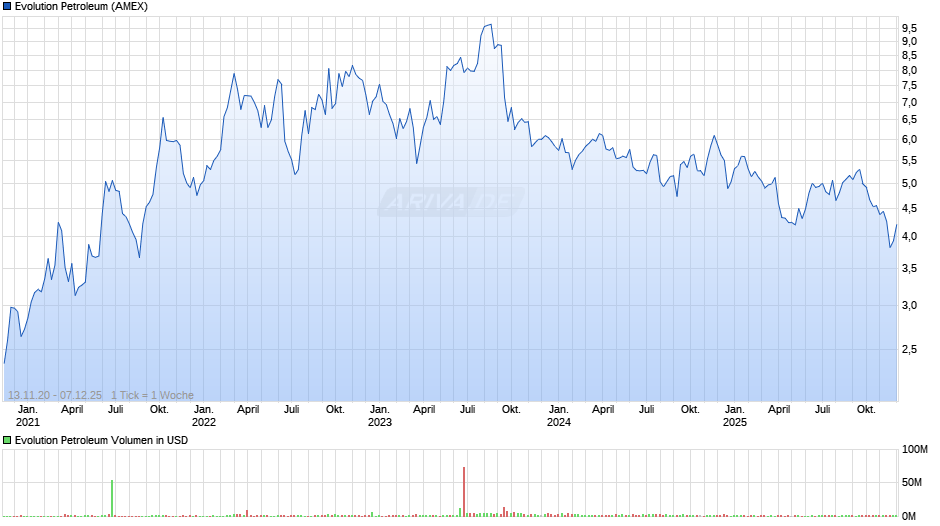Click the '8,5' price axis label
This screenshot has width=940, height=526.
coord(909,56)
